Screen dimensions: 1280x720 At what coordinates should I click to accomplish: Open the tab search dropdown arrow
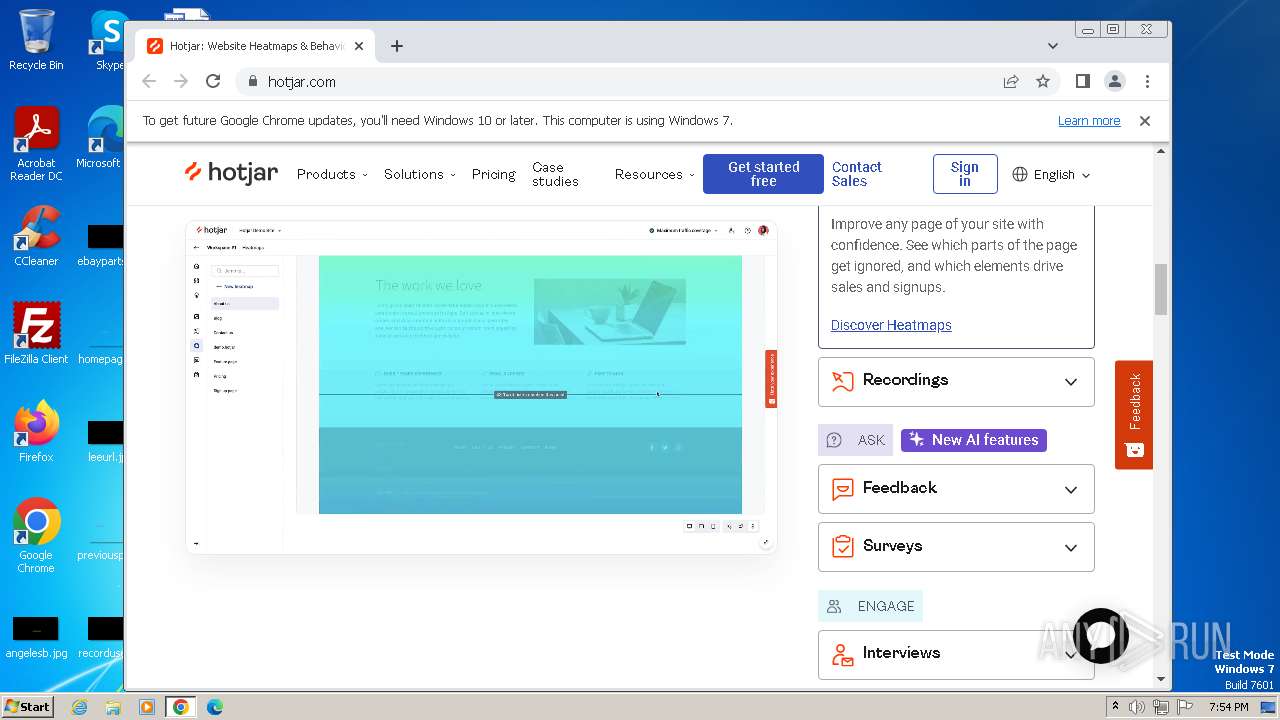[x=1053, y=46]
